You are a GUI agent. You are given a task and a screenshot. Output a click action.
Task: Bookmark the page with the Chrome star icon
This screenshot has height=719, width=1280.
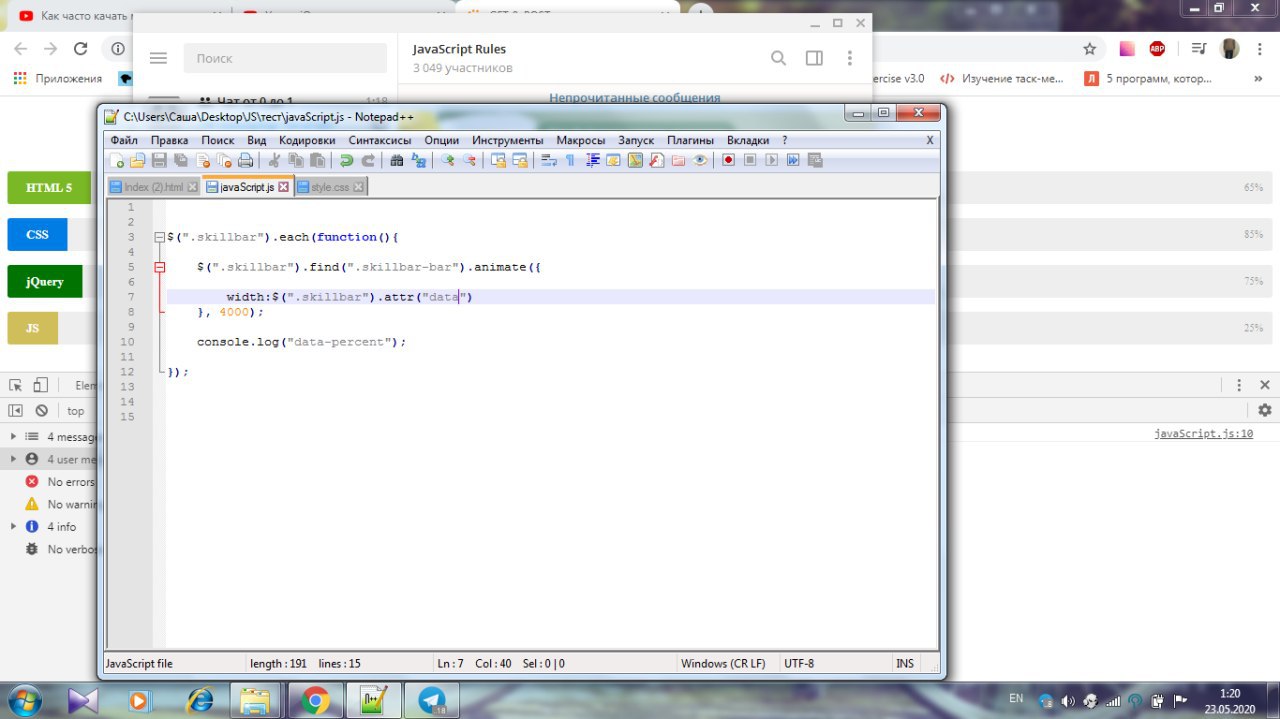pyautogui.click(x=1089, y=48)
